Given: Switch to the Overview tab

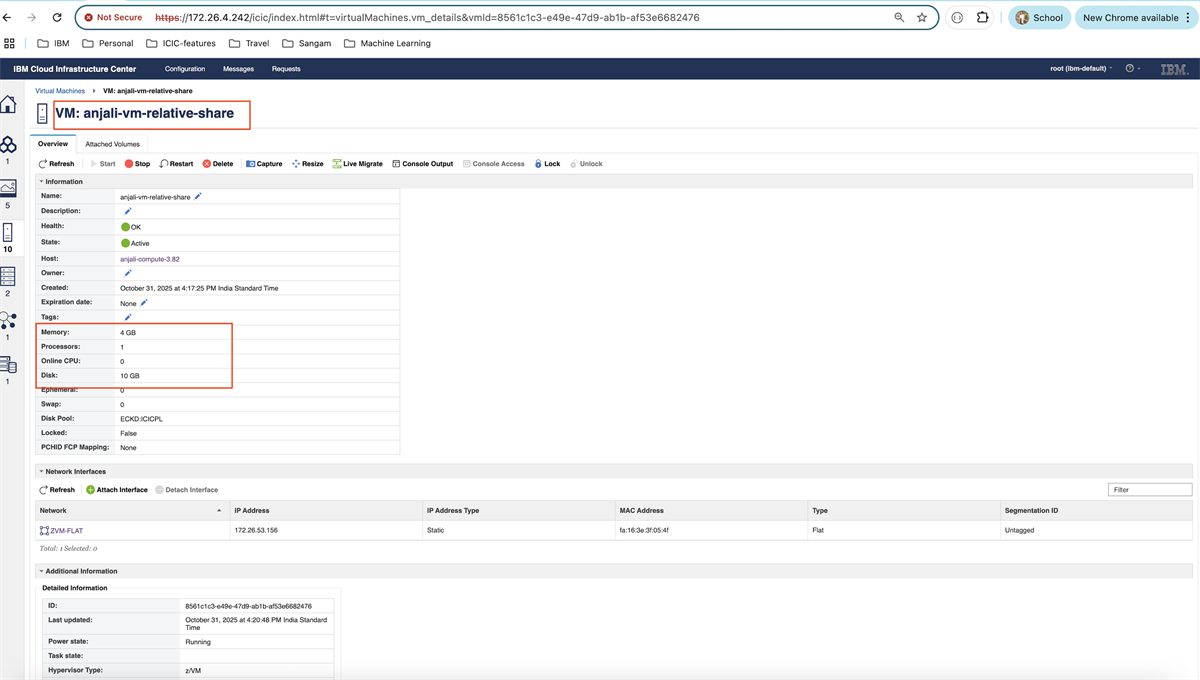Looking at the screenshot, I should (x=53, y=144).
